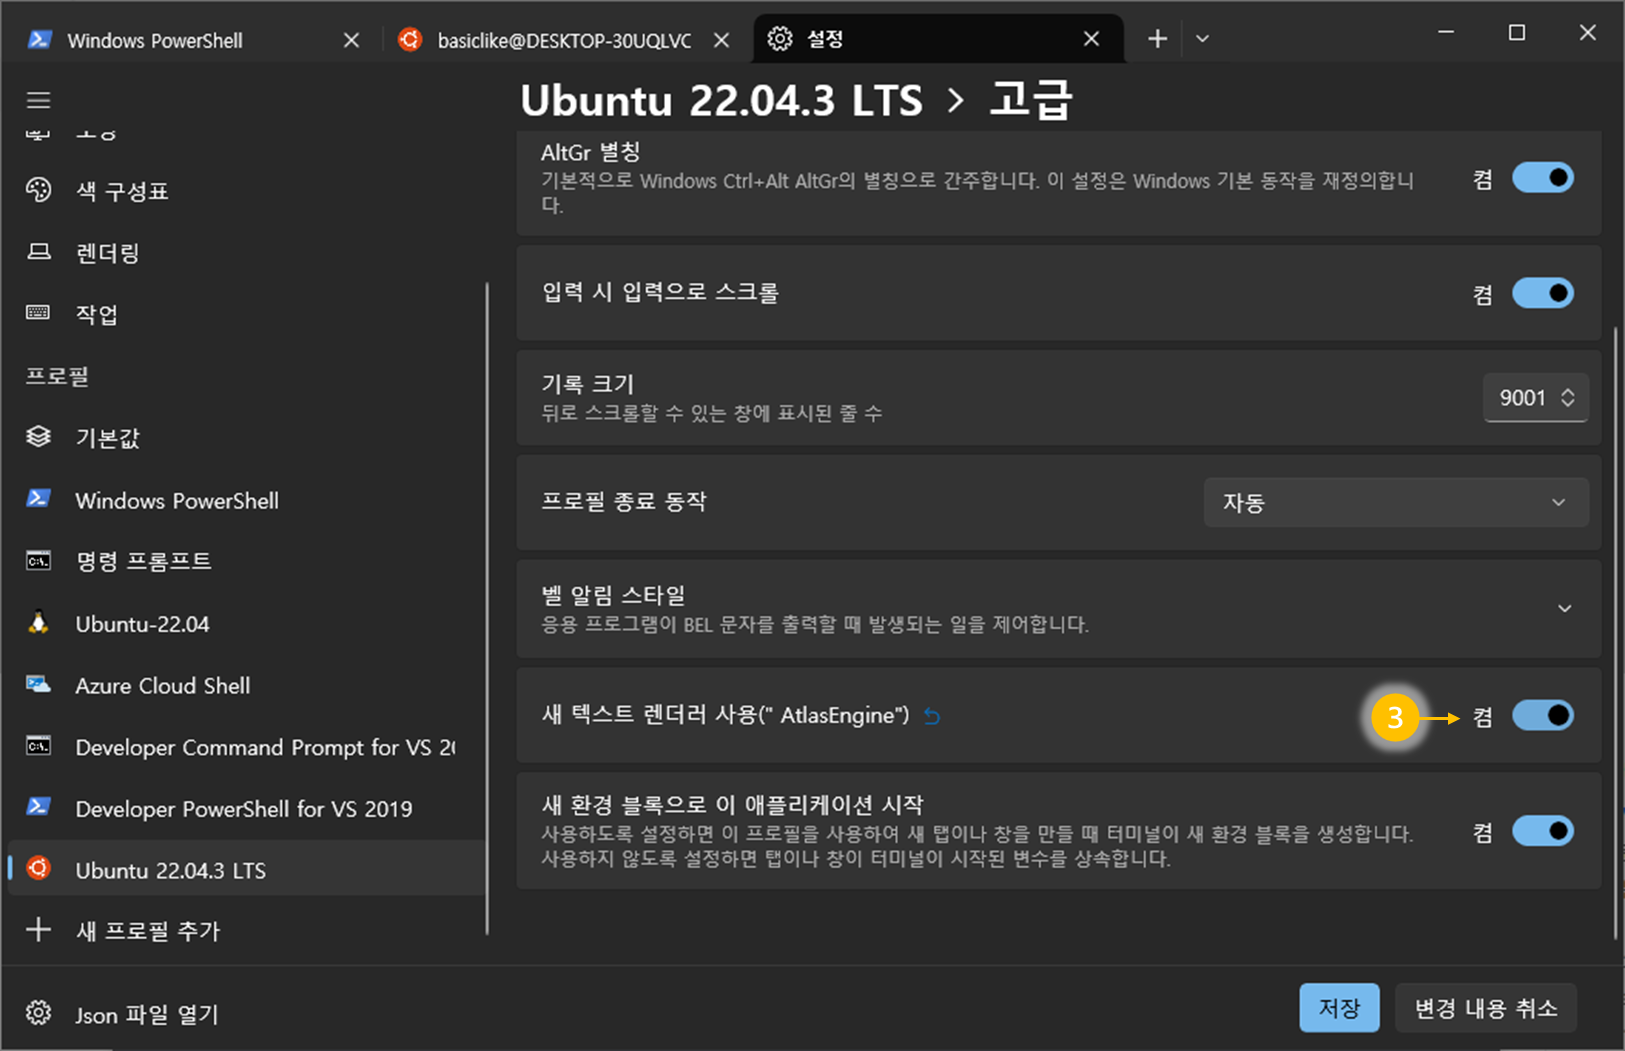Click 새 프로필 추가 to add profile
The width and height of the screenshot is (1625, 1051).
246,931
